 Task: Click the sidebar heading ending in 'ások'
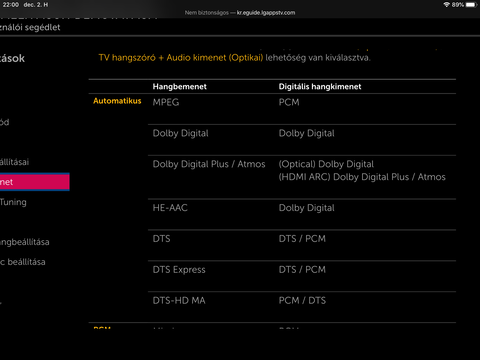point(12,58)
